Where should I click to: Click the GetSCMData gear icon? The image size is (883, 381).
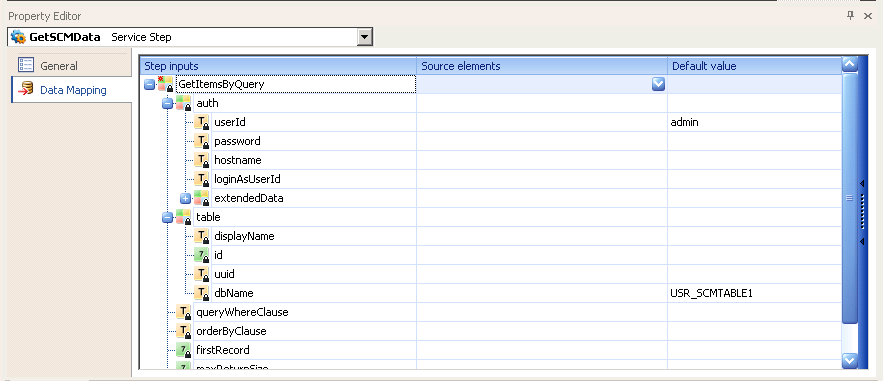pos(18,37)
